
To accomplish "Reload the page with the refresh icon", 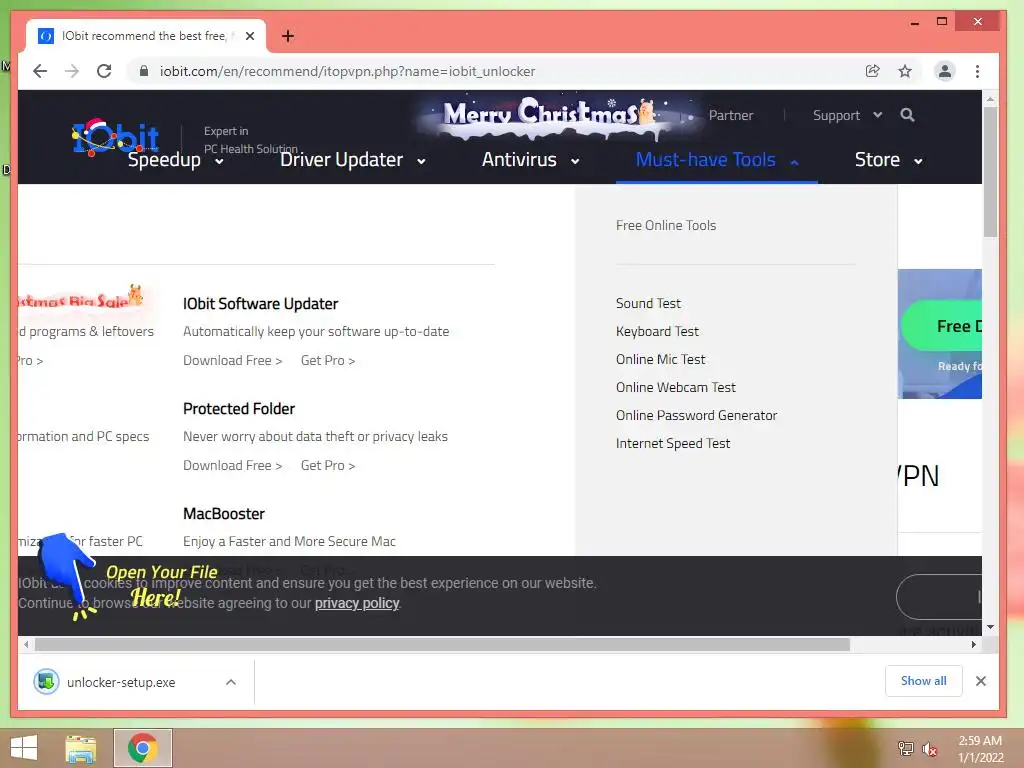I will pyautogui.click(x=104, y=71).
